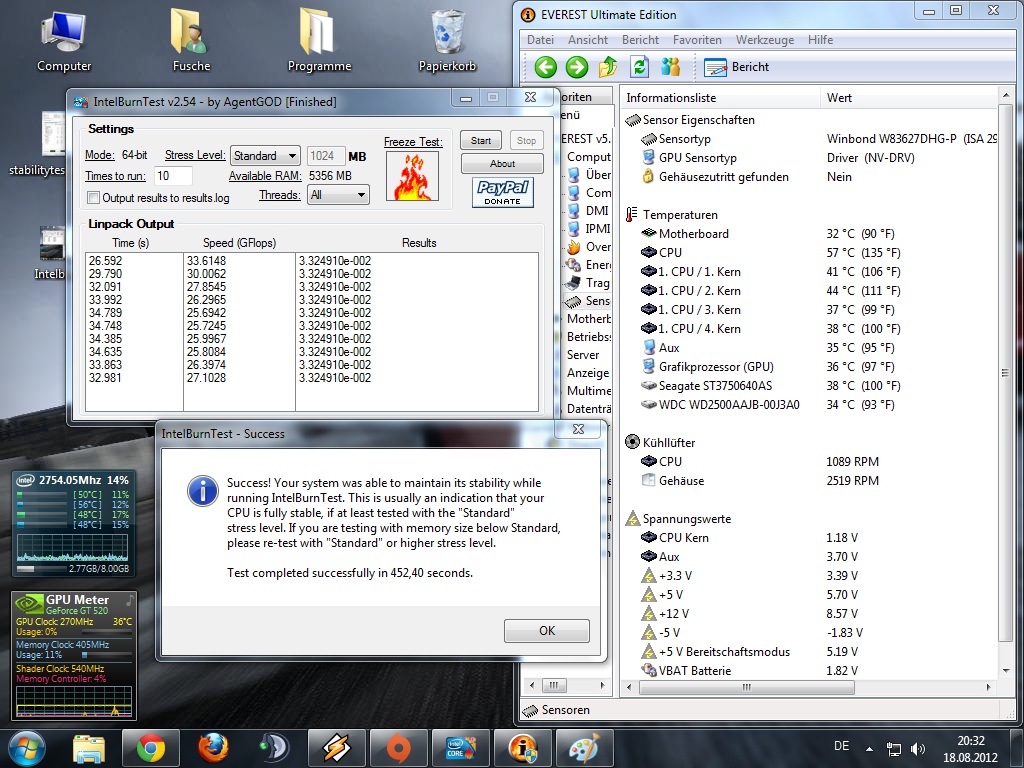
Task: Open Google Chrome from the taskbar
Action: pos(150,748)
